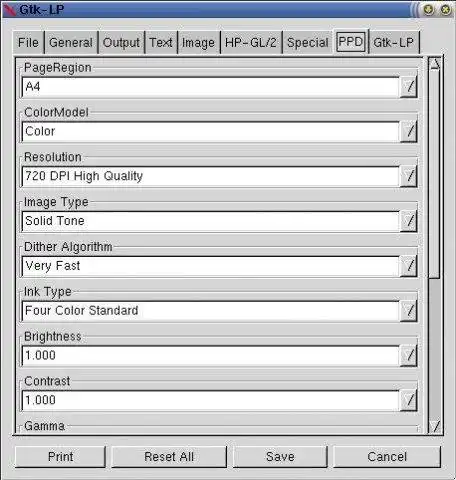The width and height of the screenshot is (456, 480).
Task: Click the first round title bar button
Action: click(429, 10)
